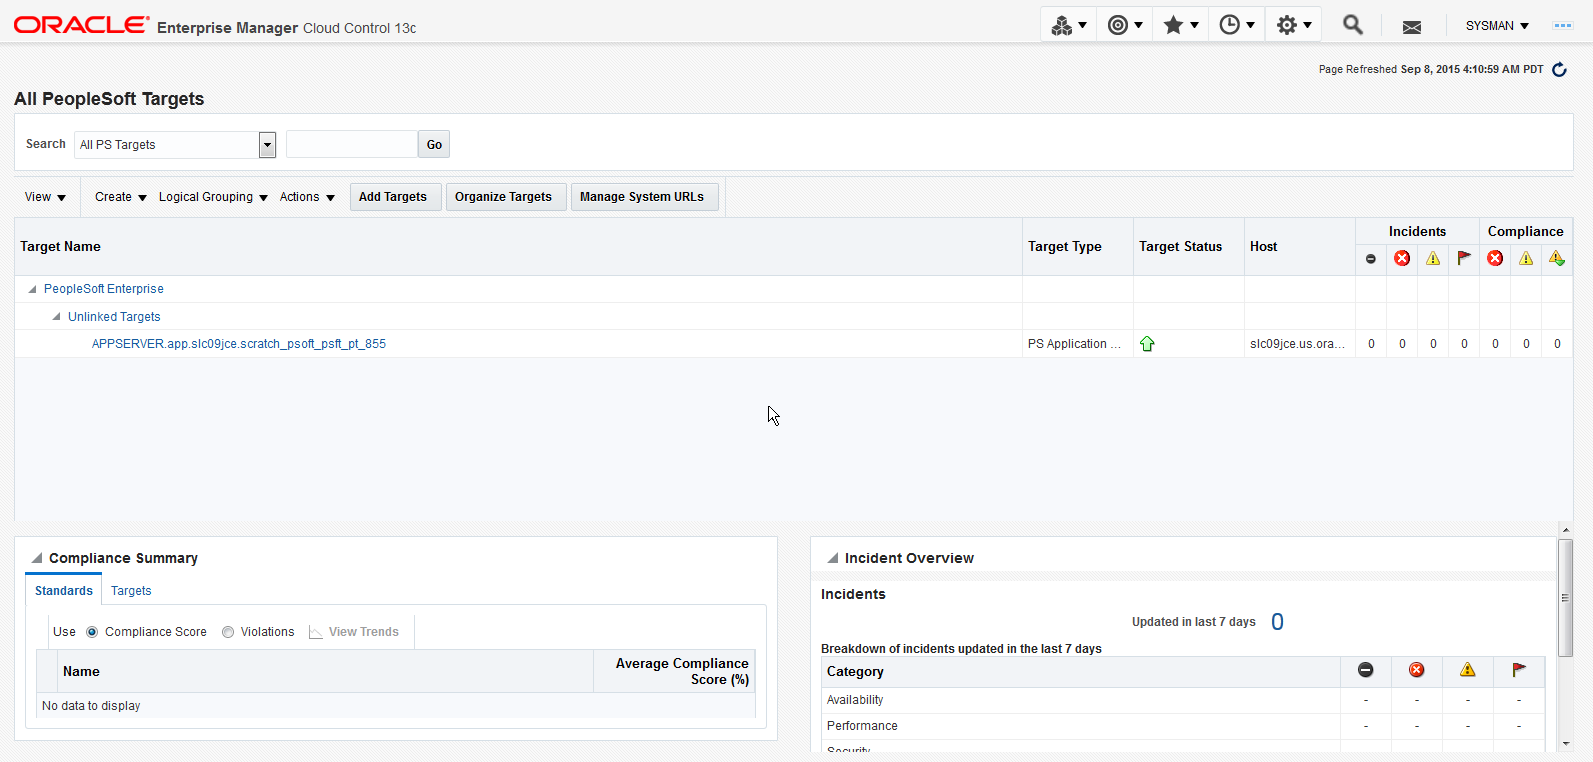Click critical icon in Incident Overview Category header

tap(1417, 670)
